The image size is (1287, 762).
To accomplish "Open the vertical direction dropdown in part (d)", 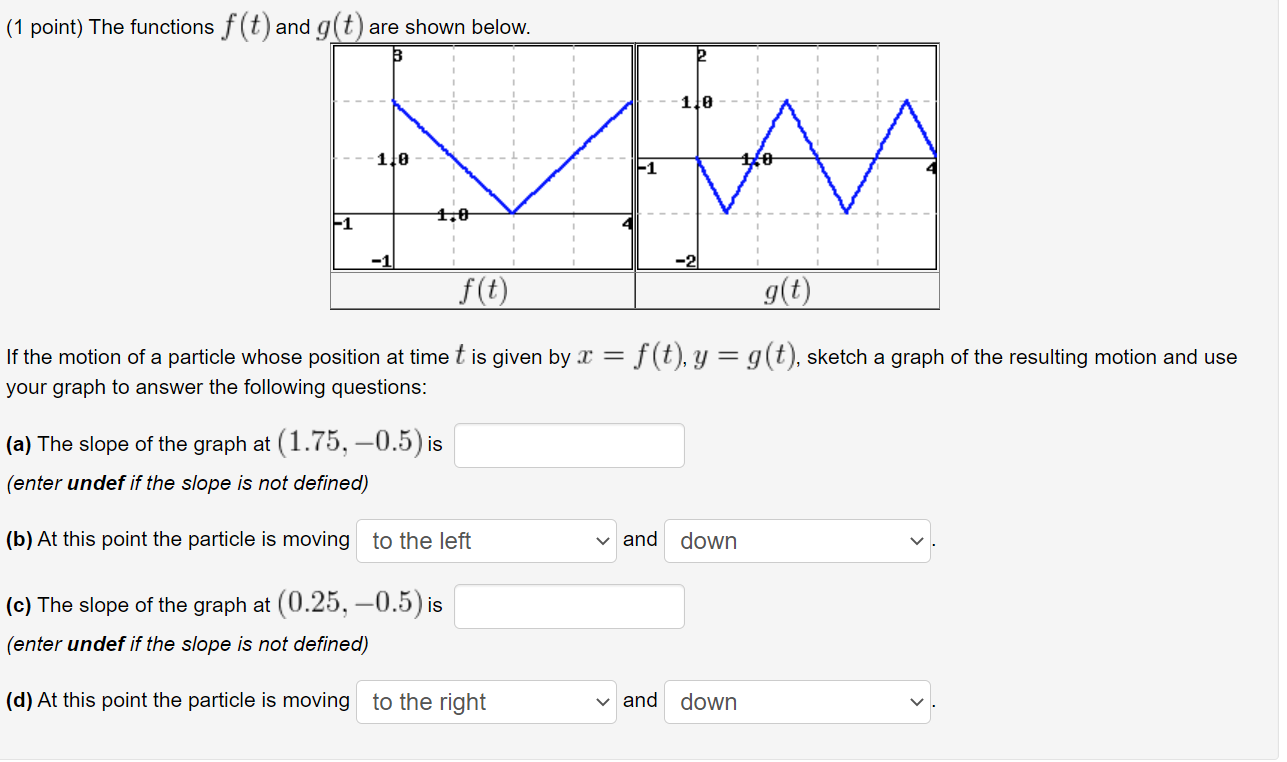I will coord(797,701).
